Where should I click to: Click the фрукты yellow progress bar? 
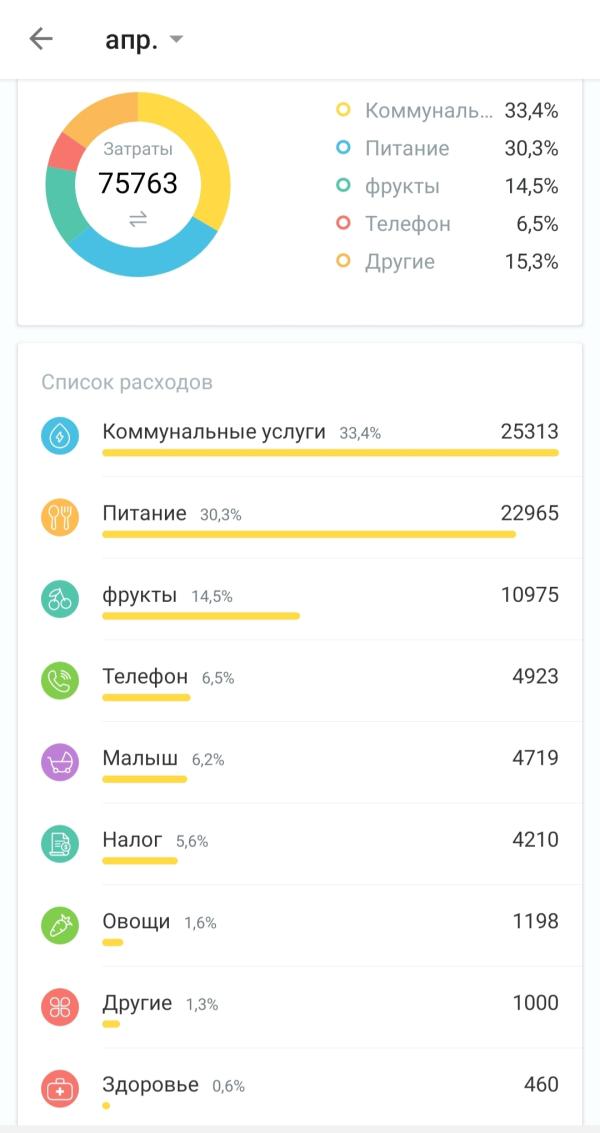pyautogui.click(x=201, y=616)
